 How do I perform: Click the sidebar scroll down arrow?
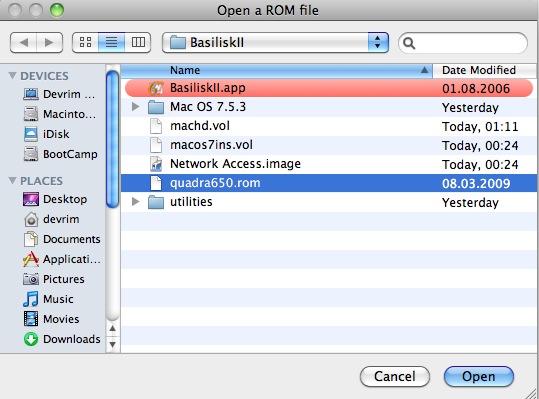tap(112, 344)
